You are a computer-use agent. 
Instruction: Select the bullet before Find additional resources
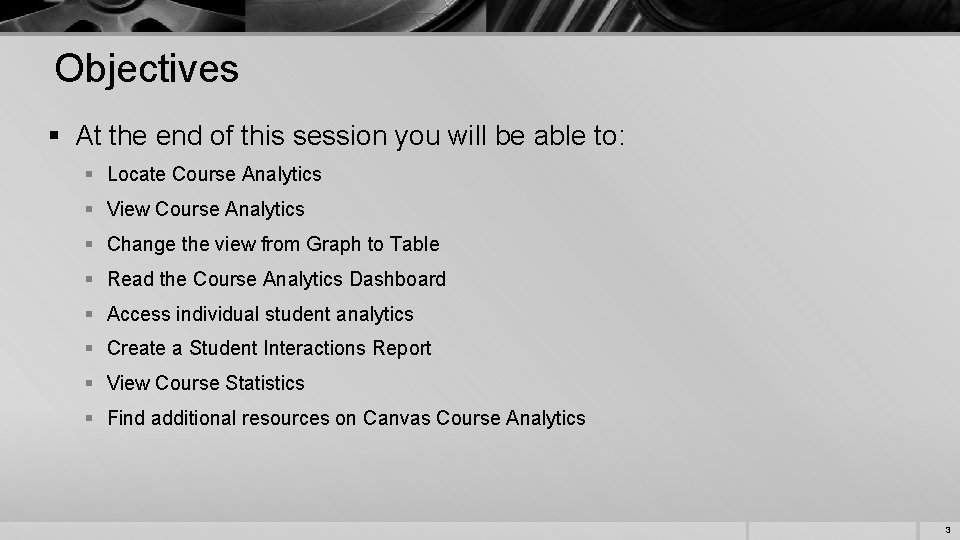click(89, 418)
